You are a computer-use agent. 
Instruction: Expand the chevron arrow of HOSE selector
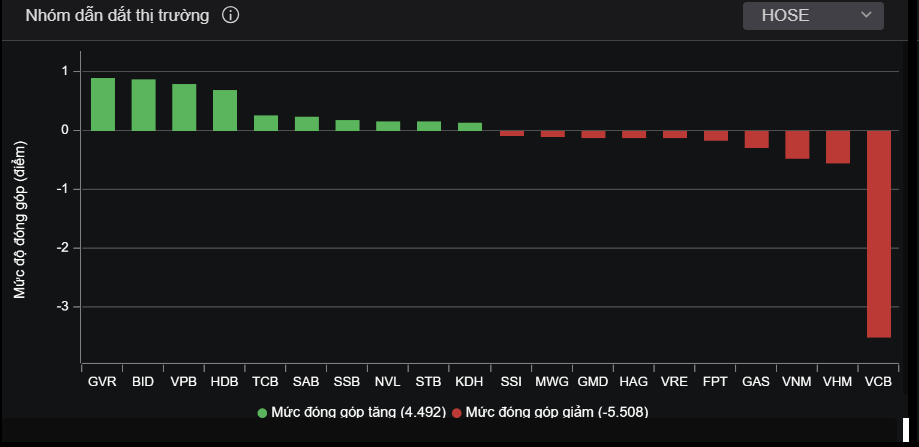click(866, 15)
